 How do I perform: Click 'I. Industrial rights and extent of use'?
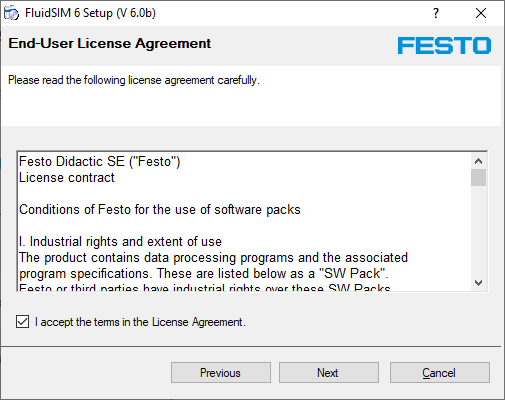[120, 242]
